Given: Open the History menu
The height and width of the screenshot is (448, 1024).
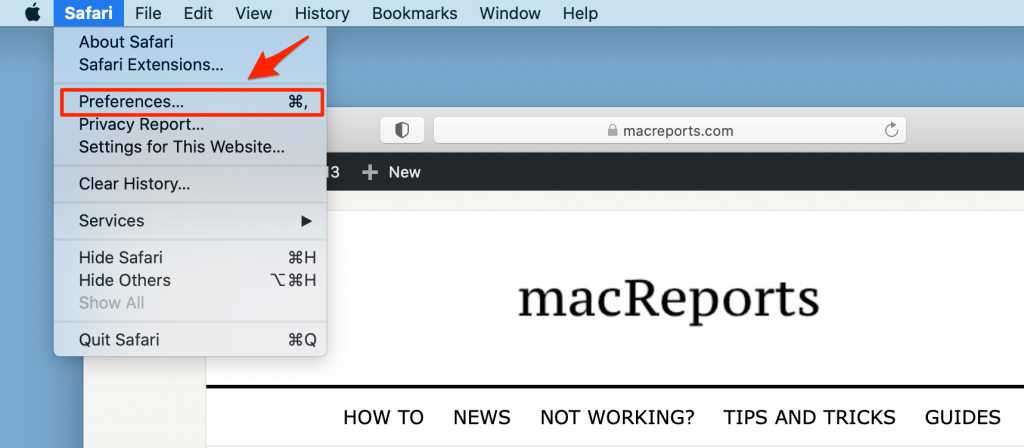Looking at the screenshot, I should tap(322, 13).
